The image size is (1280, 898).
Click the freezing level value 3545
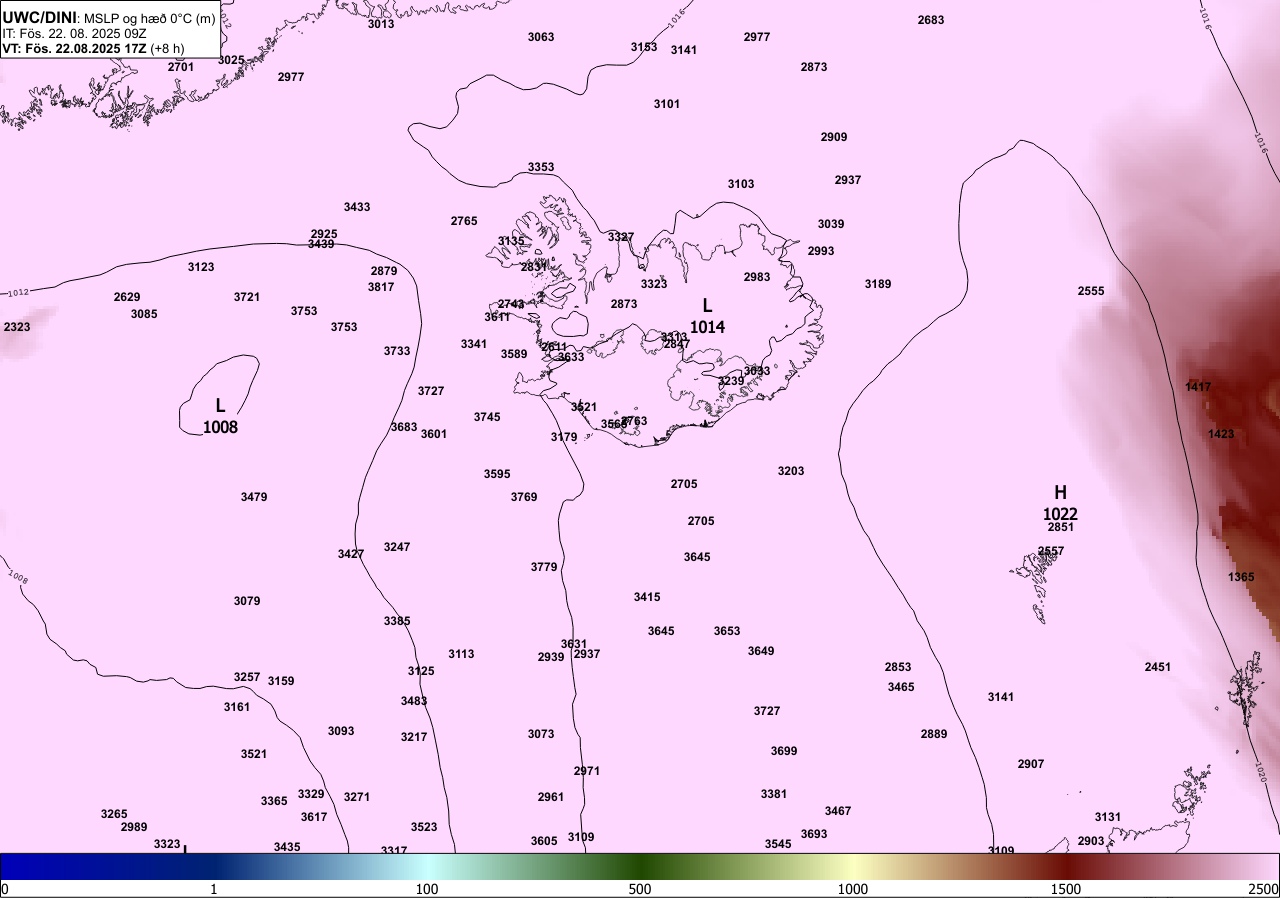coord(778,844)
